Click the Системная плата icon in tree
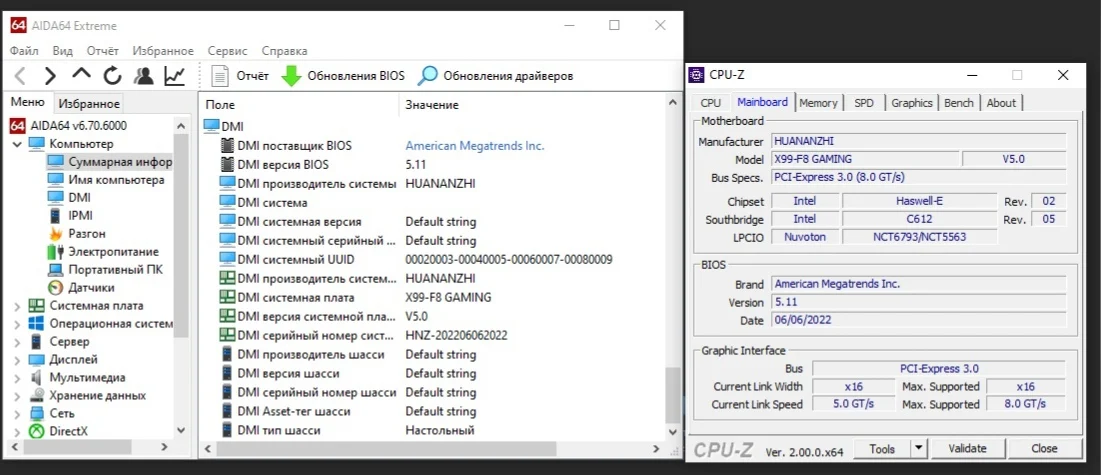 click(x=37, y=306)
